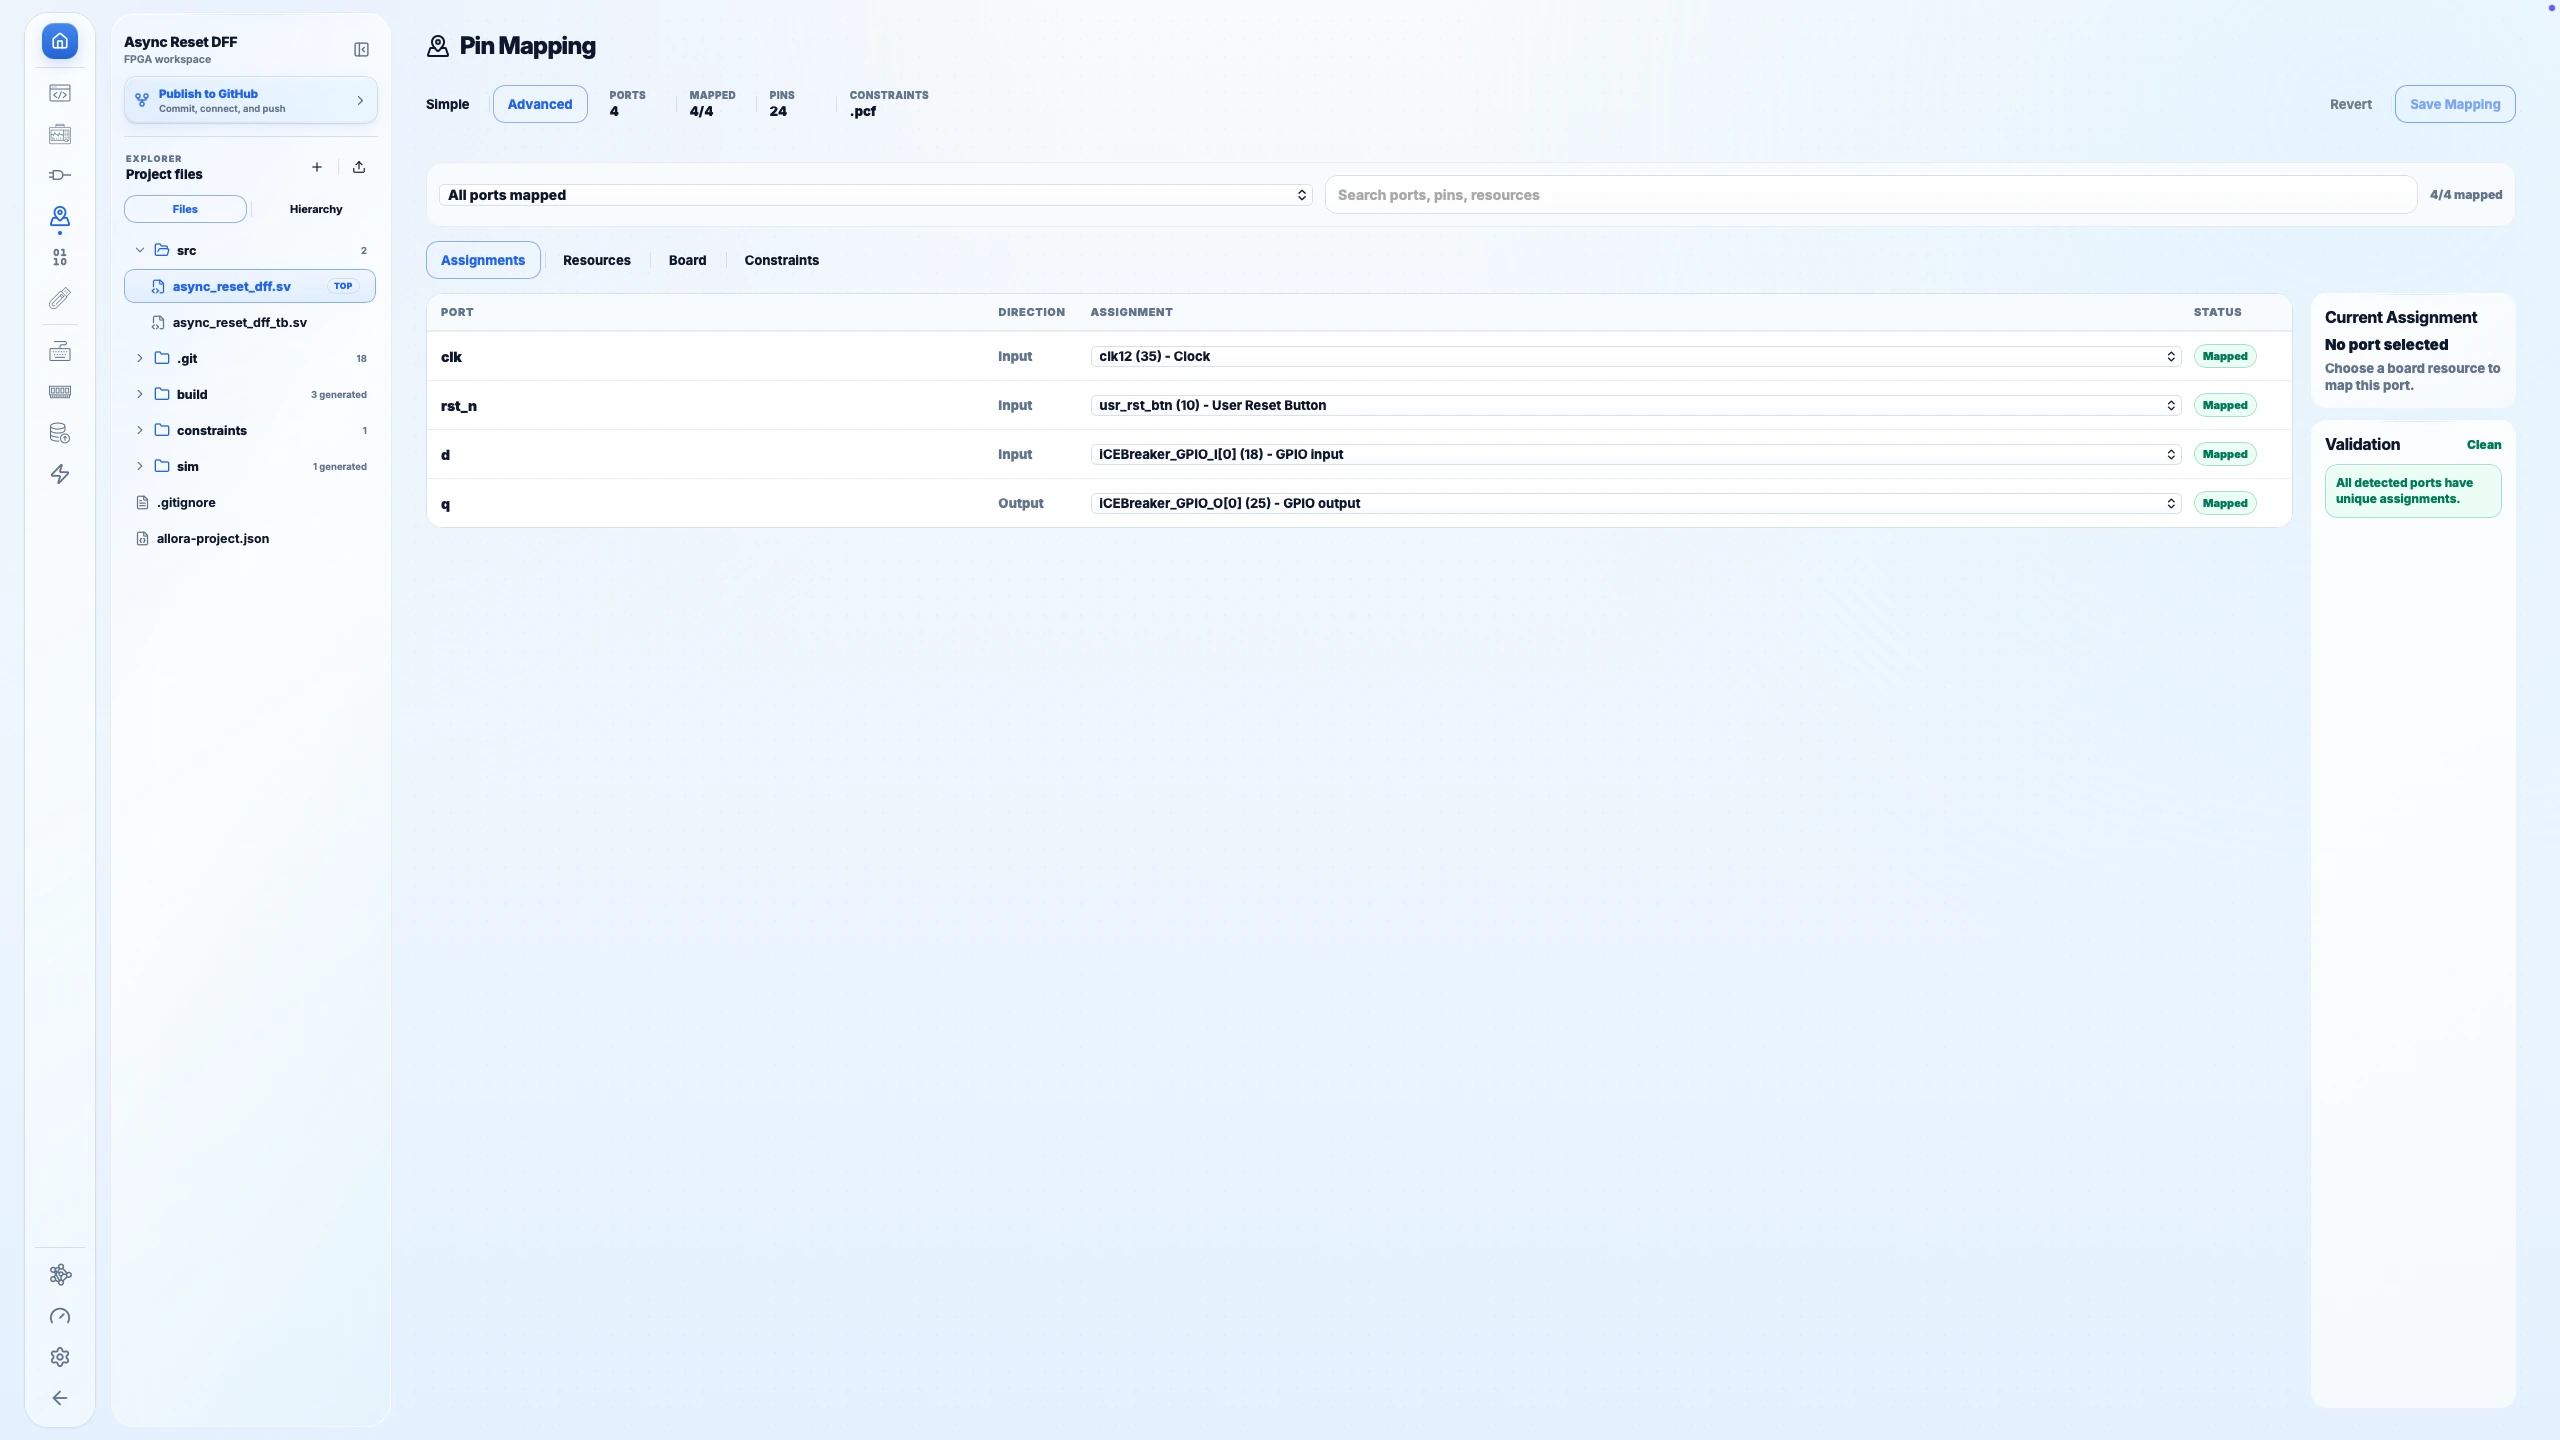Open the binary 01/10 bitstream icon
Image resolution: width=2560 pixels, height=1440 pixels.
coord(60,257)
